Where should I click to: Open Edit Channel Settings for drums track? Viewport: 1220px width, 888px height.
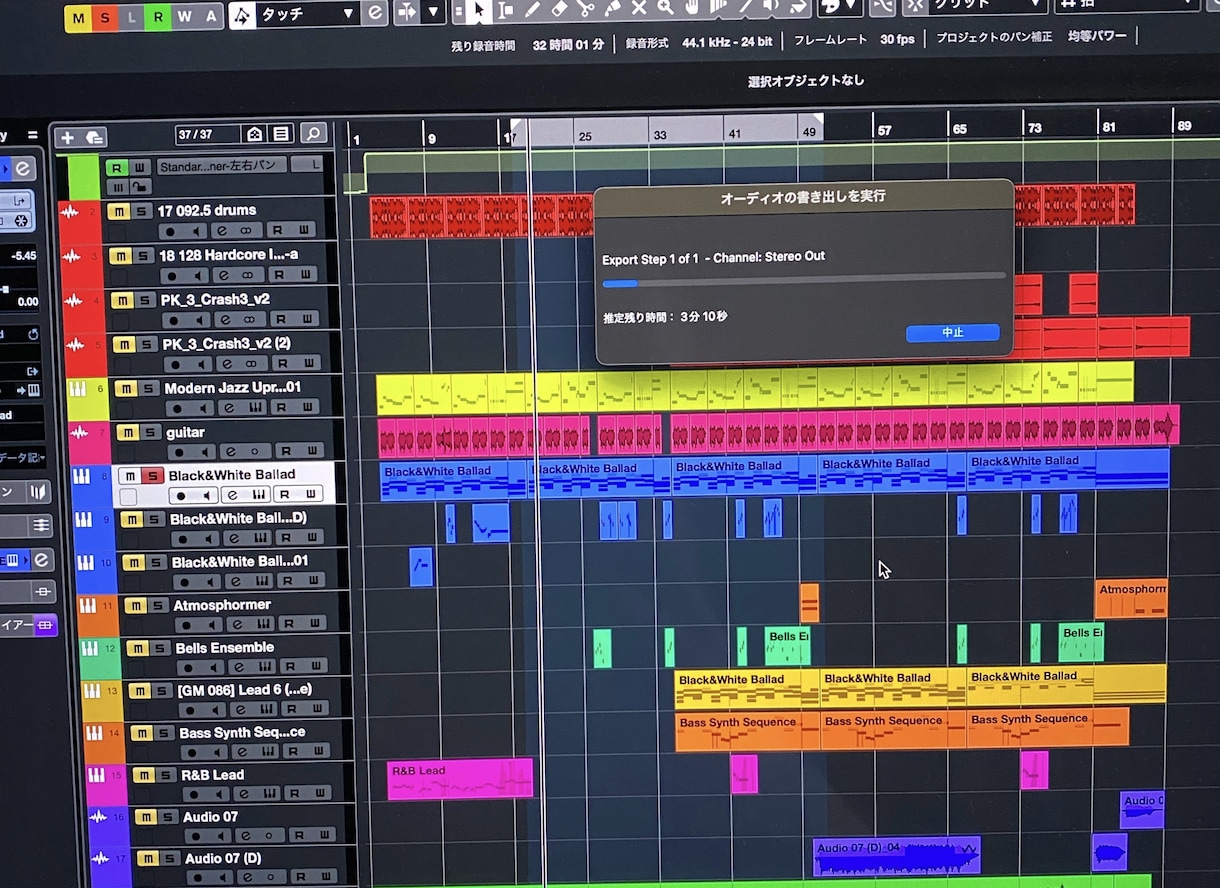[224, 231]
